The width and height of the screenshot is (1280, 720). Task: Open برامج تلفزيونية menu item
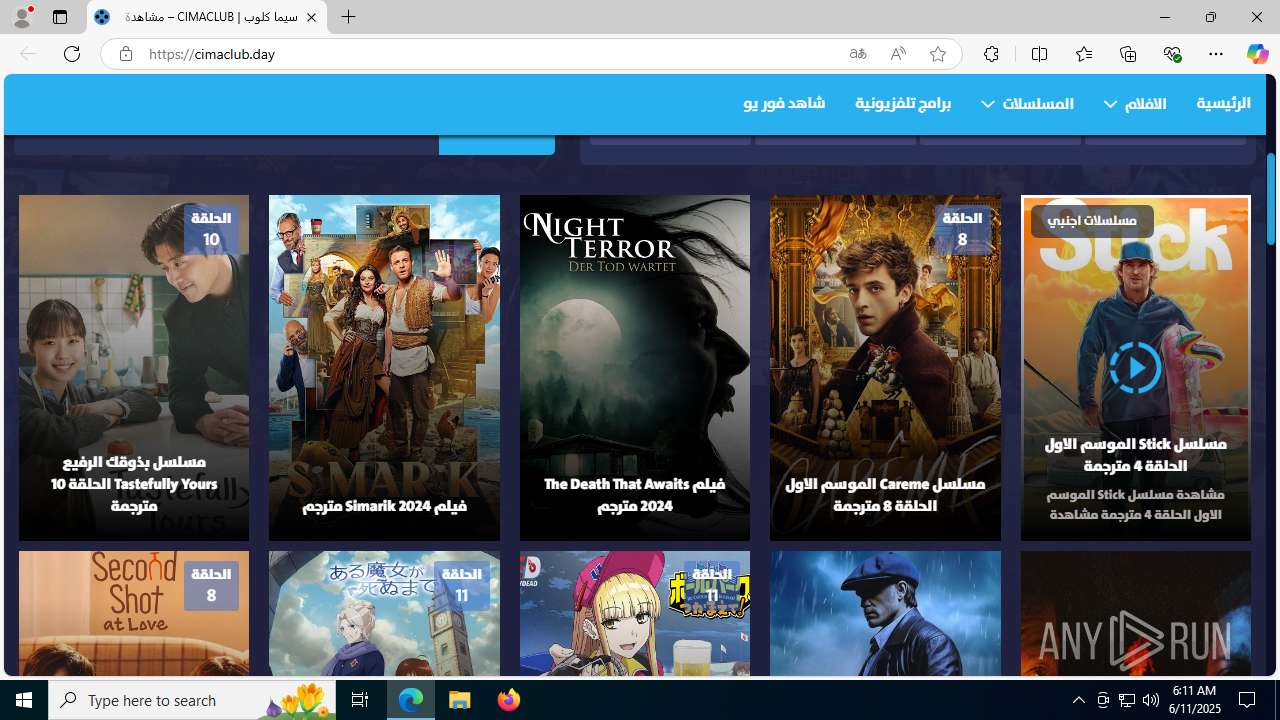(903, 103)
